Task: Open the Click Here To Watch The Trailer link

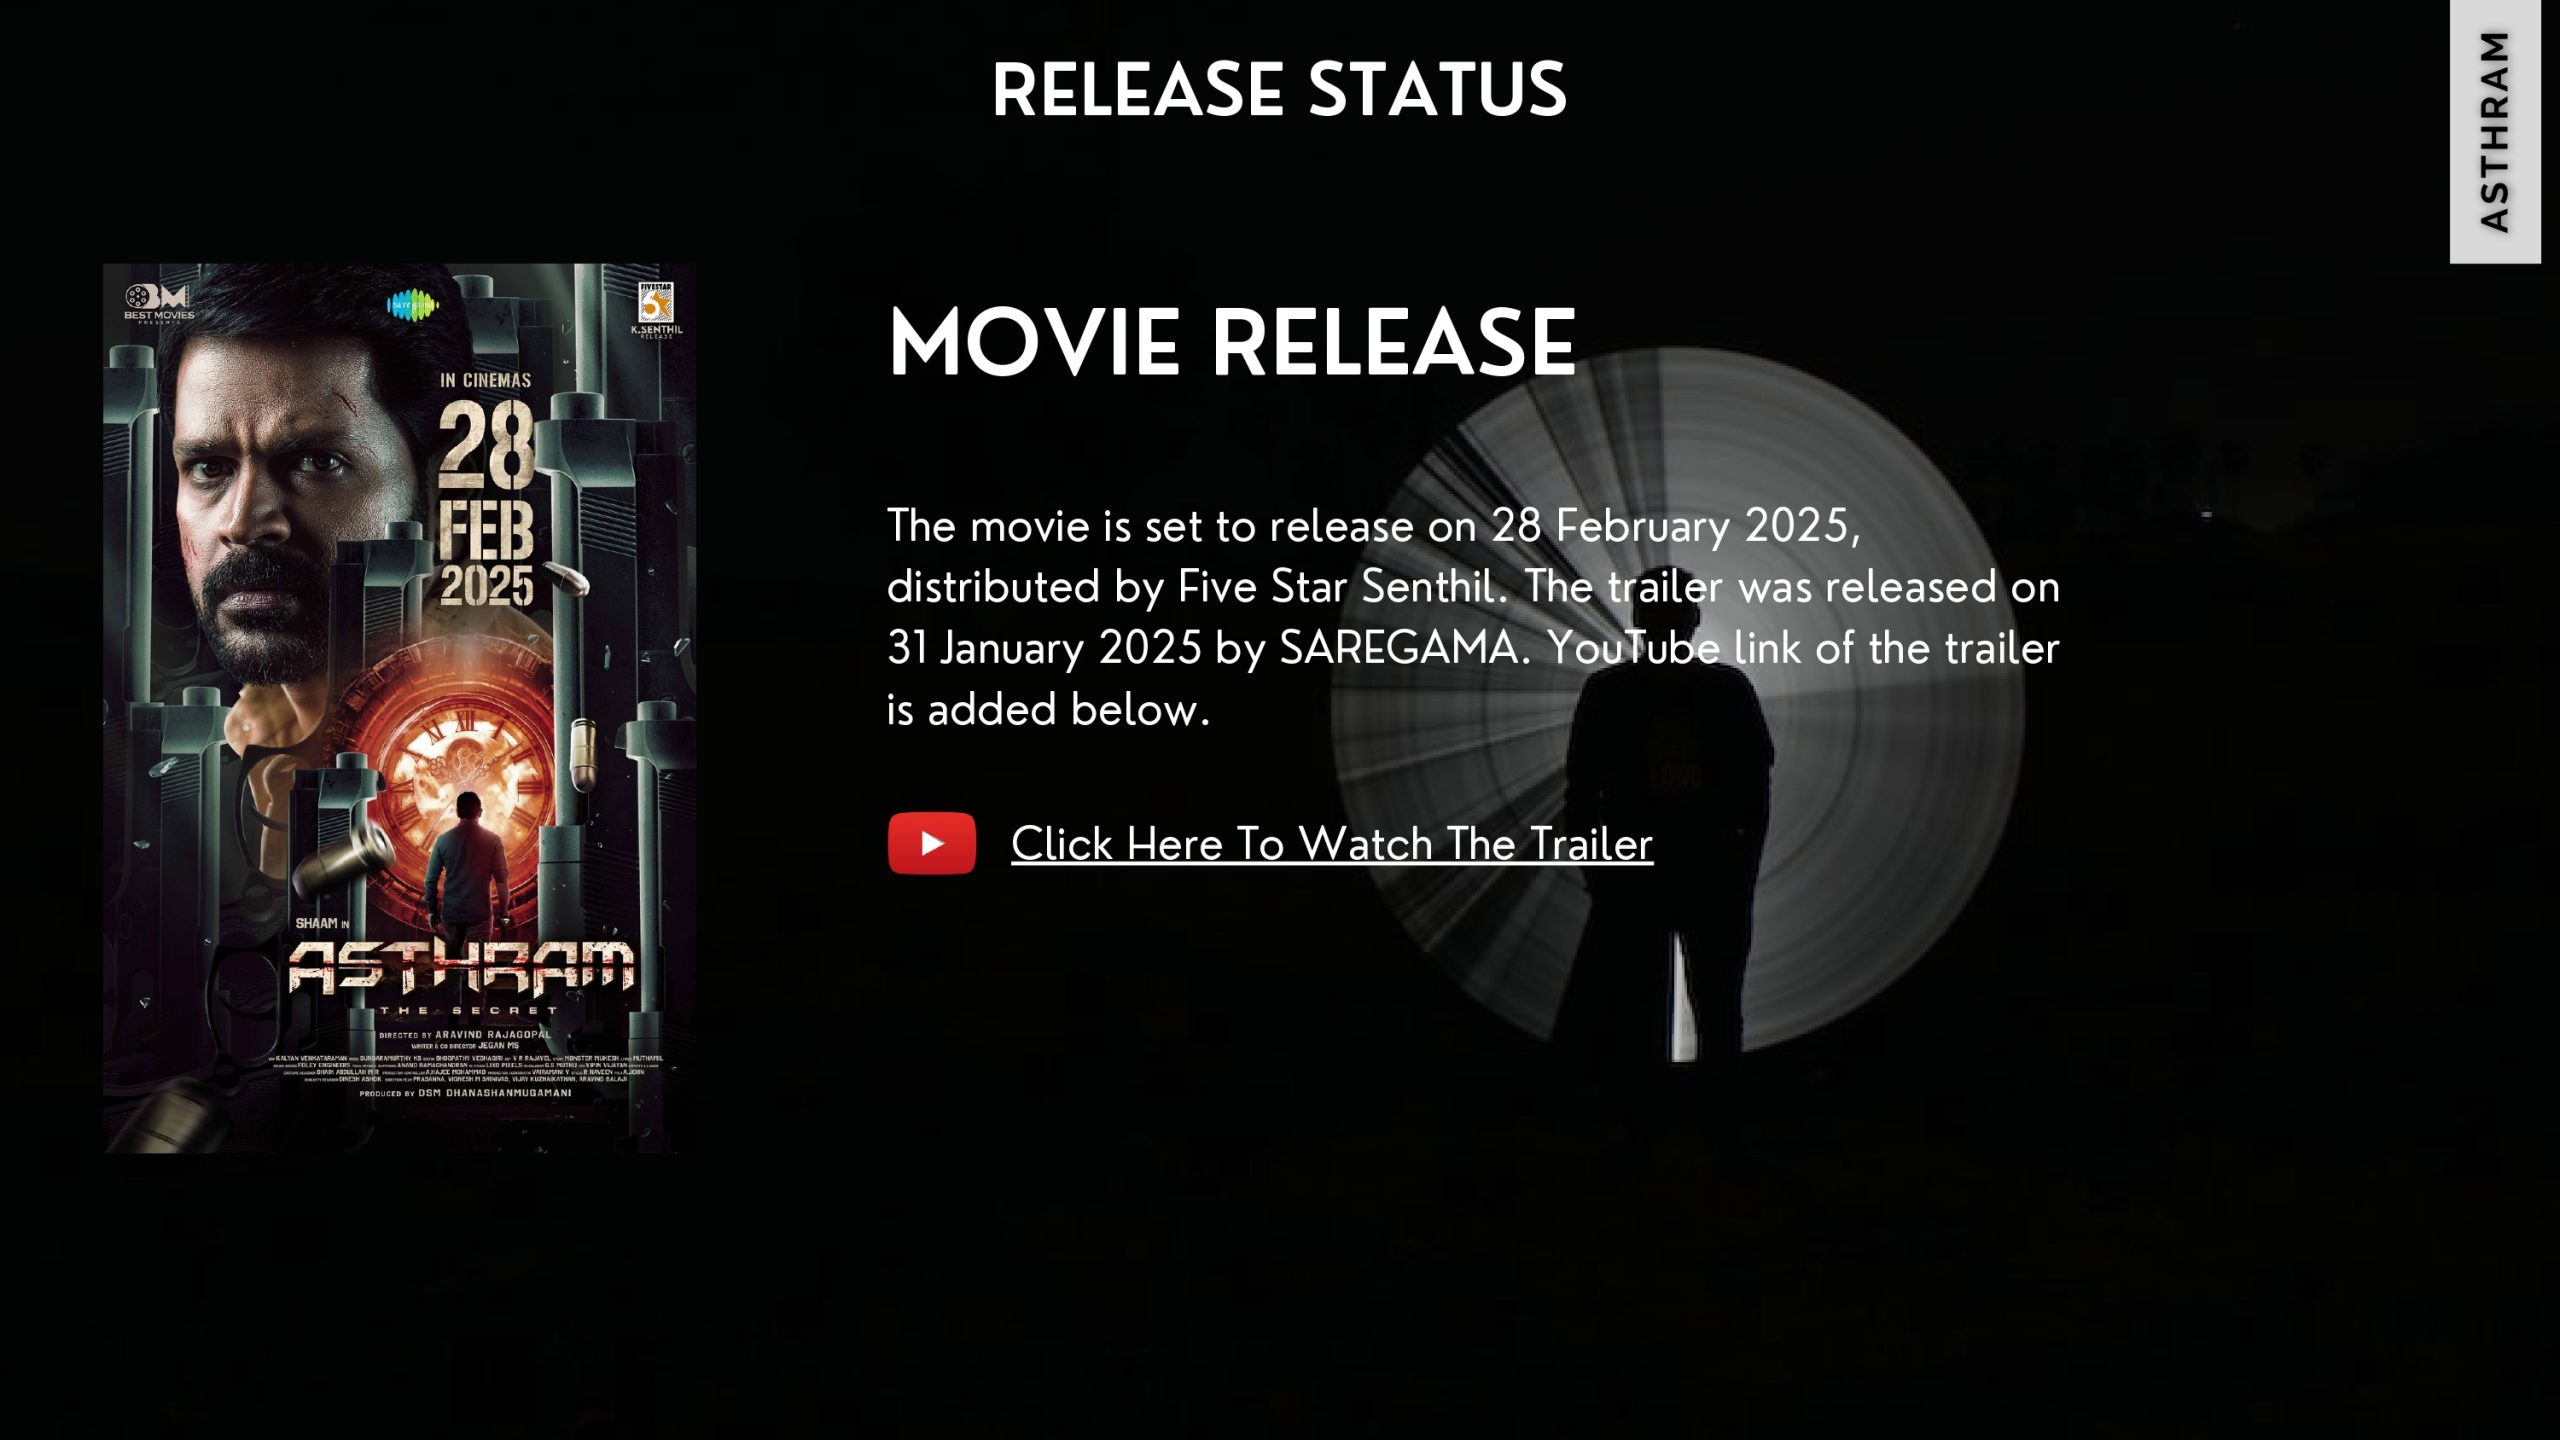Action: tap(1331, 844)
